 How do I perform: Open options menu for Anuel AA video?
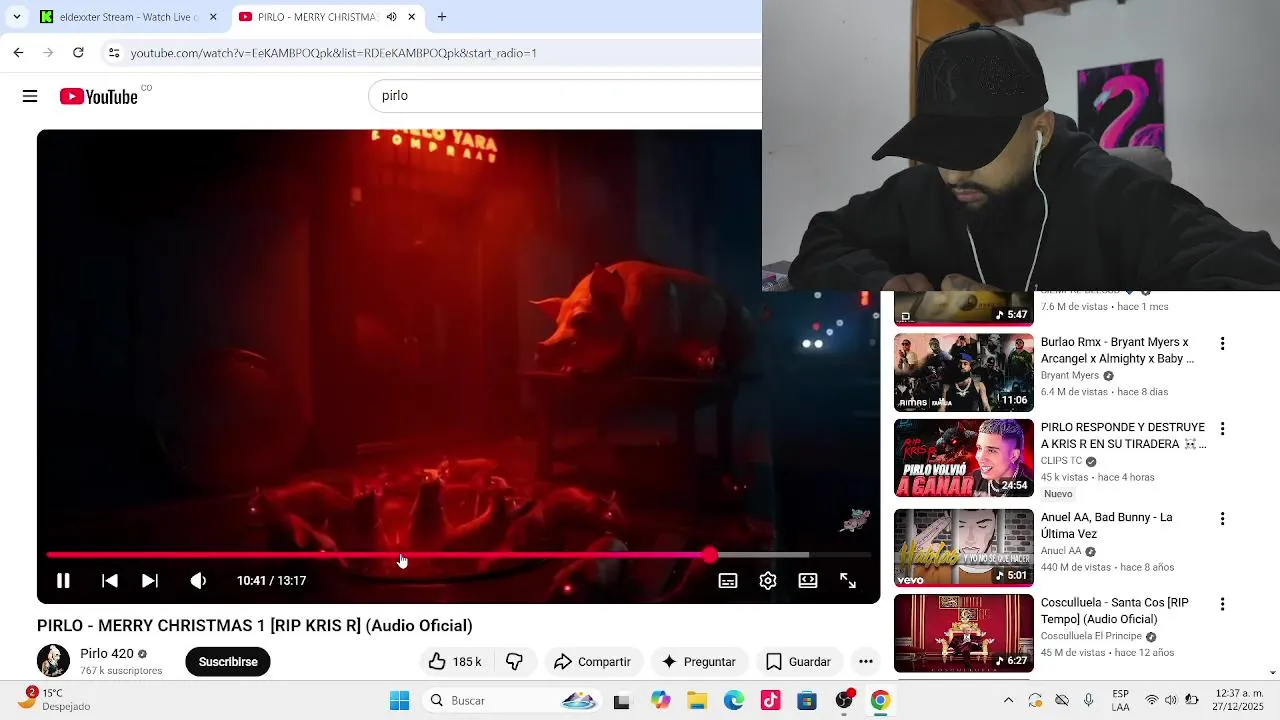coord(1222,519)
